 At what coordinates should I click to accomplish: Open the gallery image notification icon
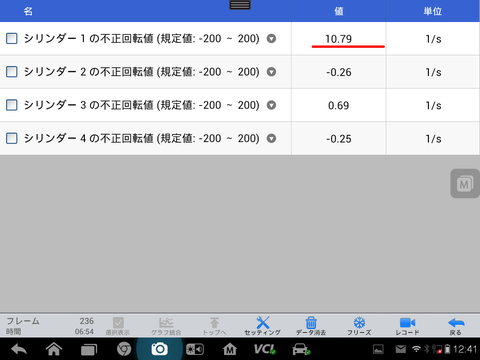(378, 349)
